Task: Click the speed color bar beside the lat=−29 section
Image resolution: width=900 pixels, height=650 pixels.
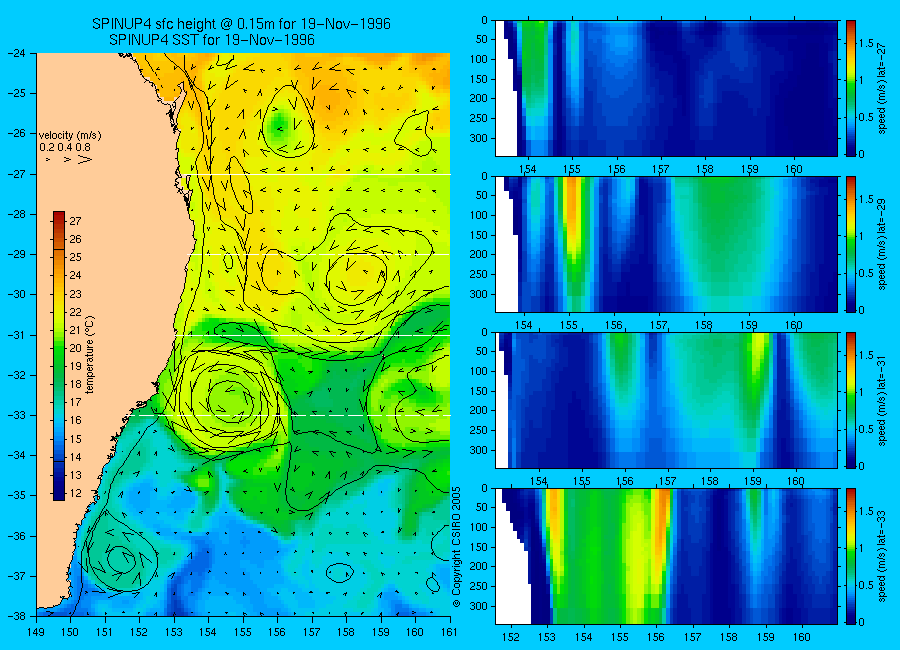Action: tap(850, 244)
